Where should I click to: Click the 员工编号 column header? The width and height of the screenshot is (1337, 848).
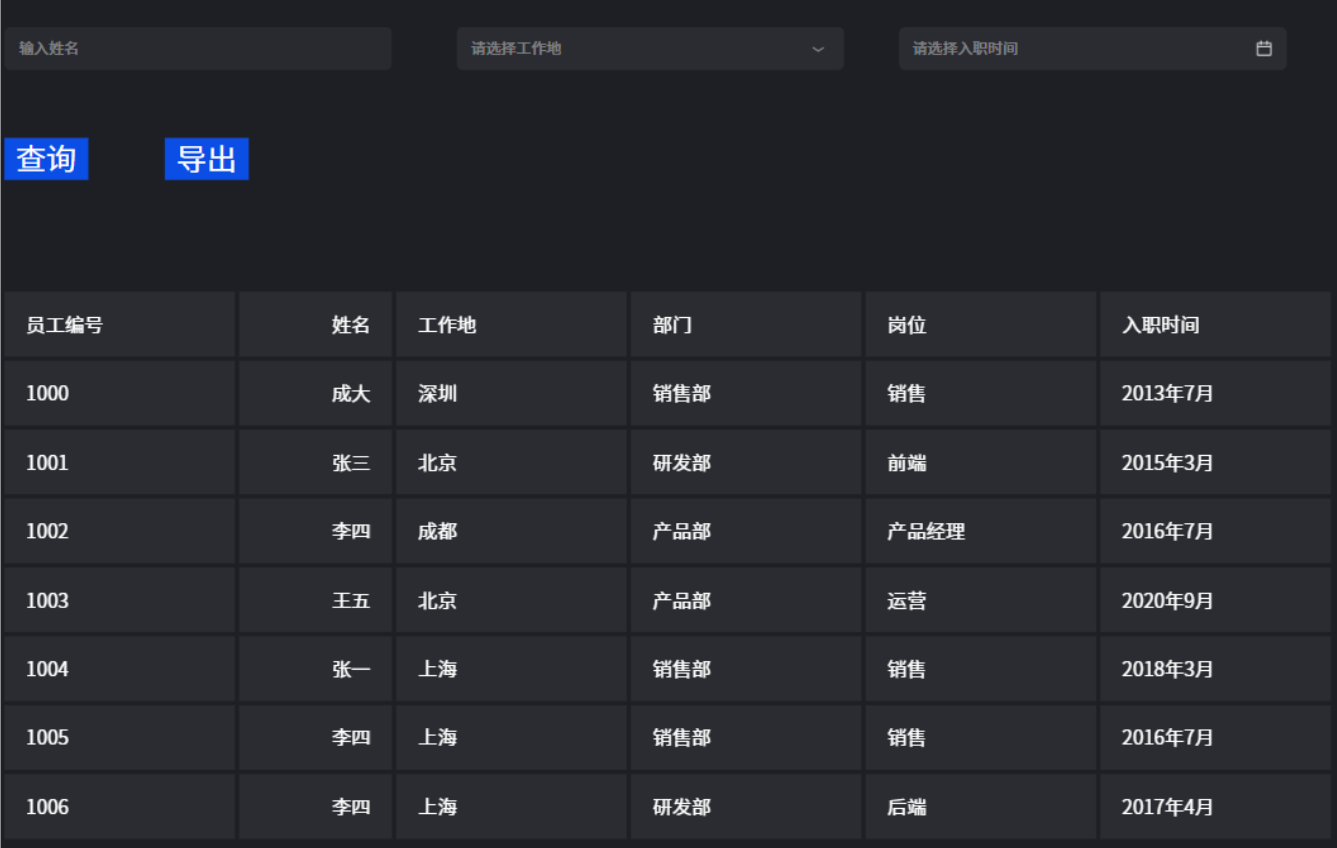[119, 325]
